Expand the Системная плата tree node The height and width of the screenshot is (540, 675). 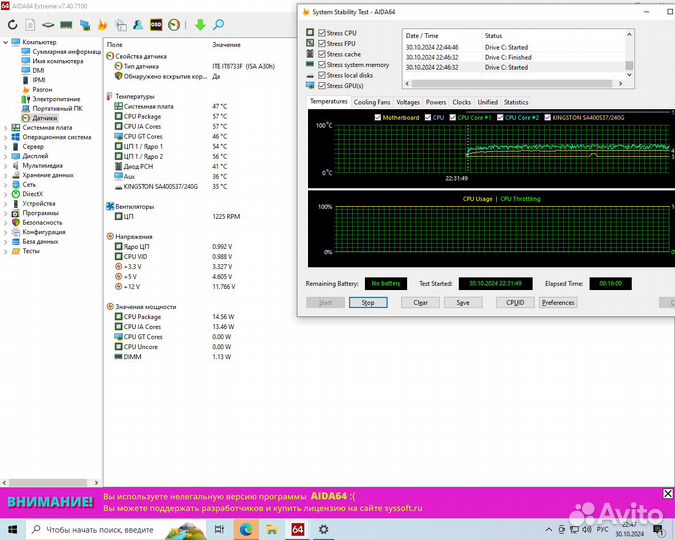[x=5, y=127]
